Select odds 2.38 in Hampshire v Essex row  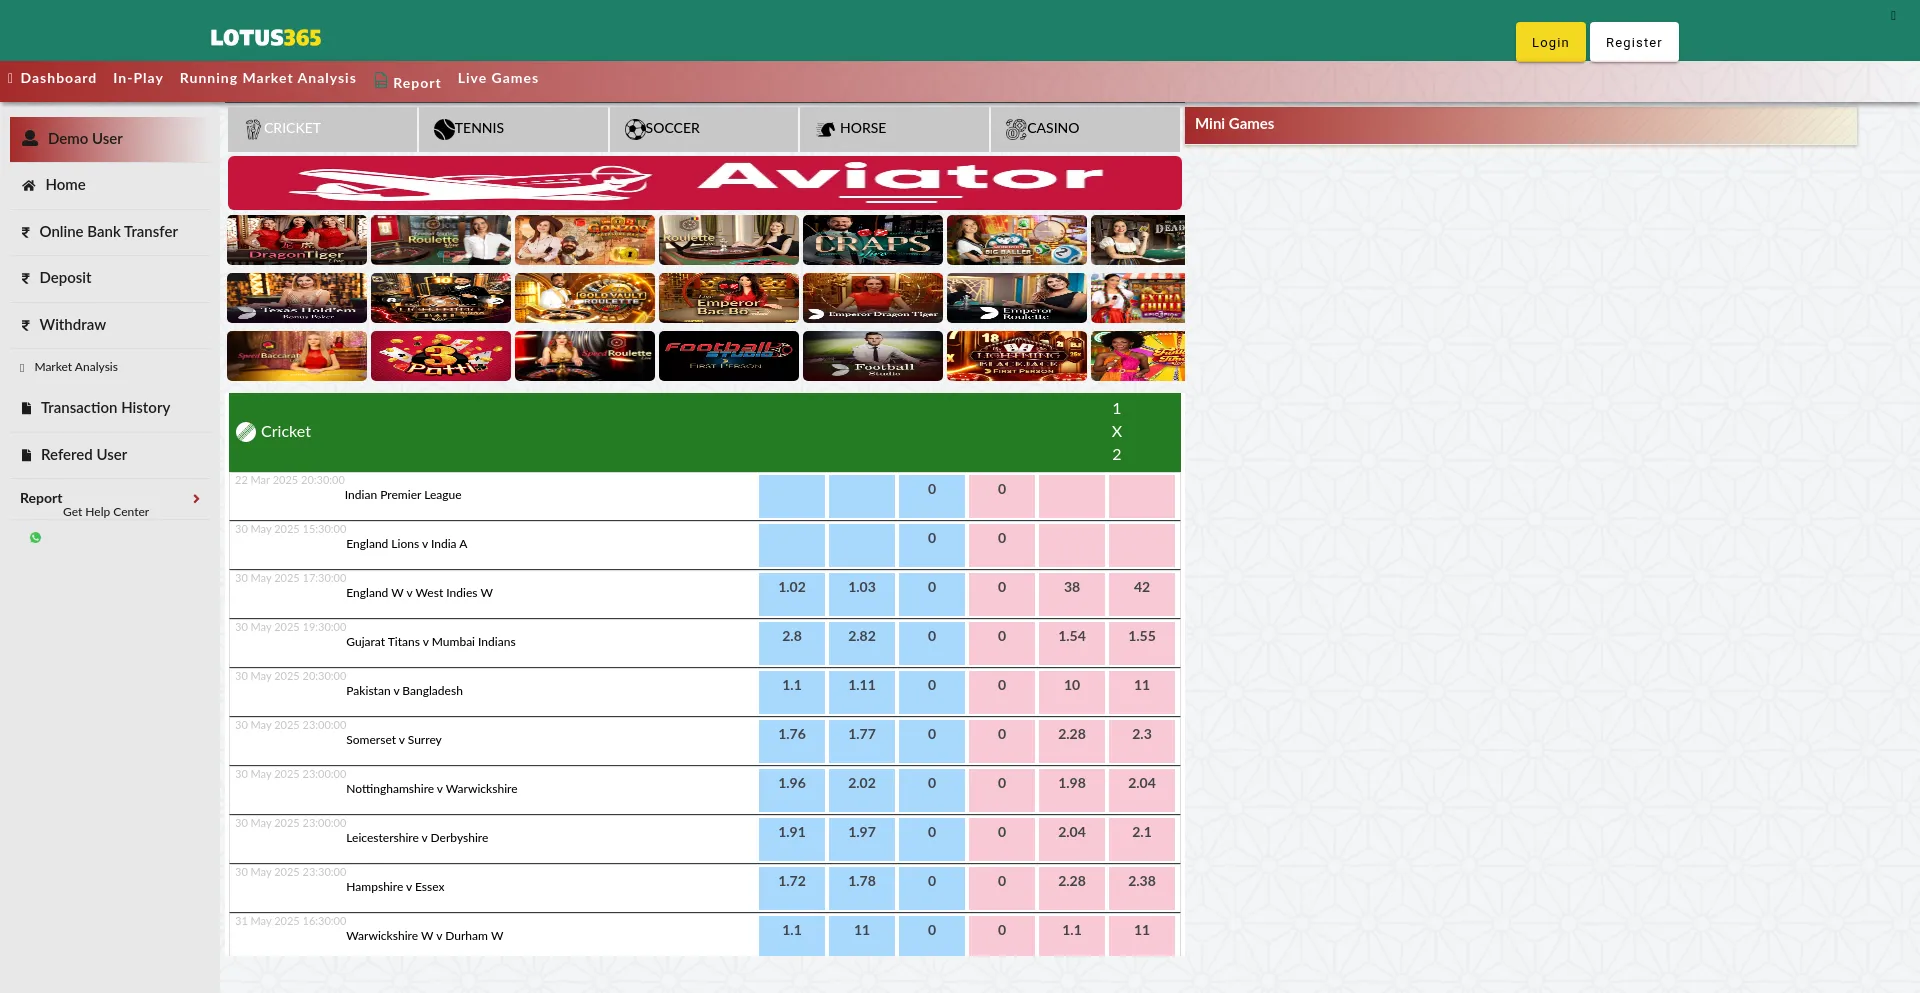coord(1142,888)
